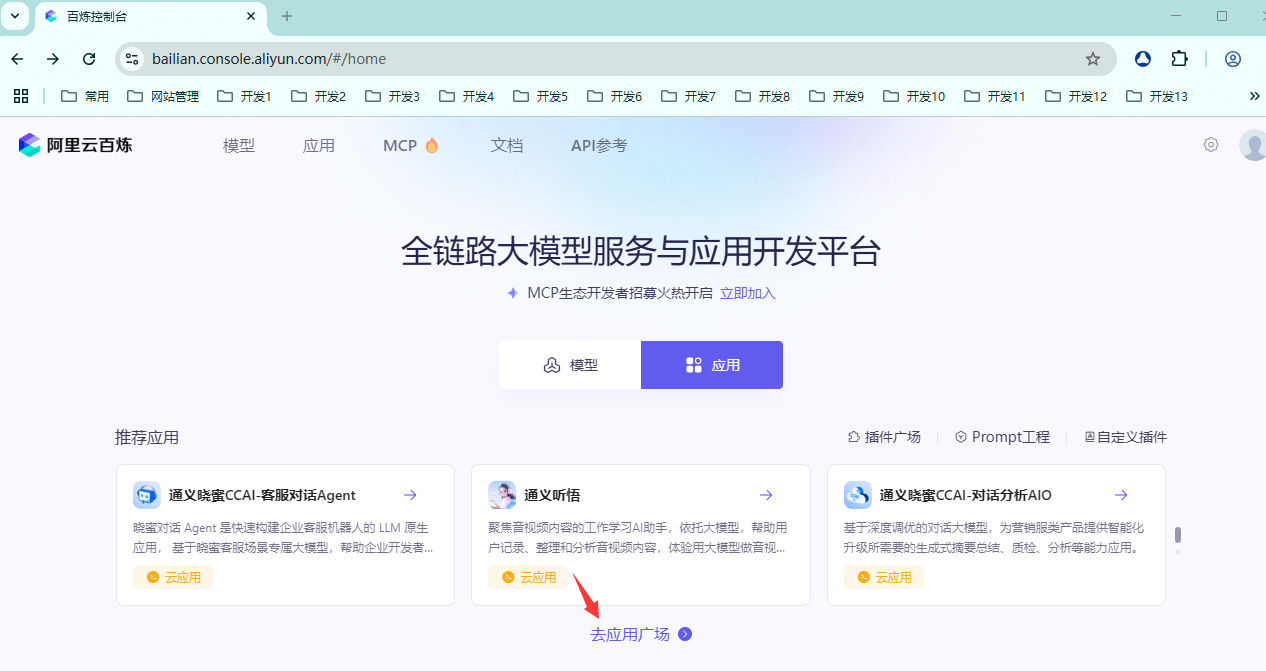This screenshot has height=671, width=1266.
Task: Click the 立即加入 link
Action: [x=748, y=293]
